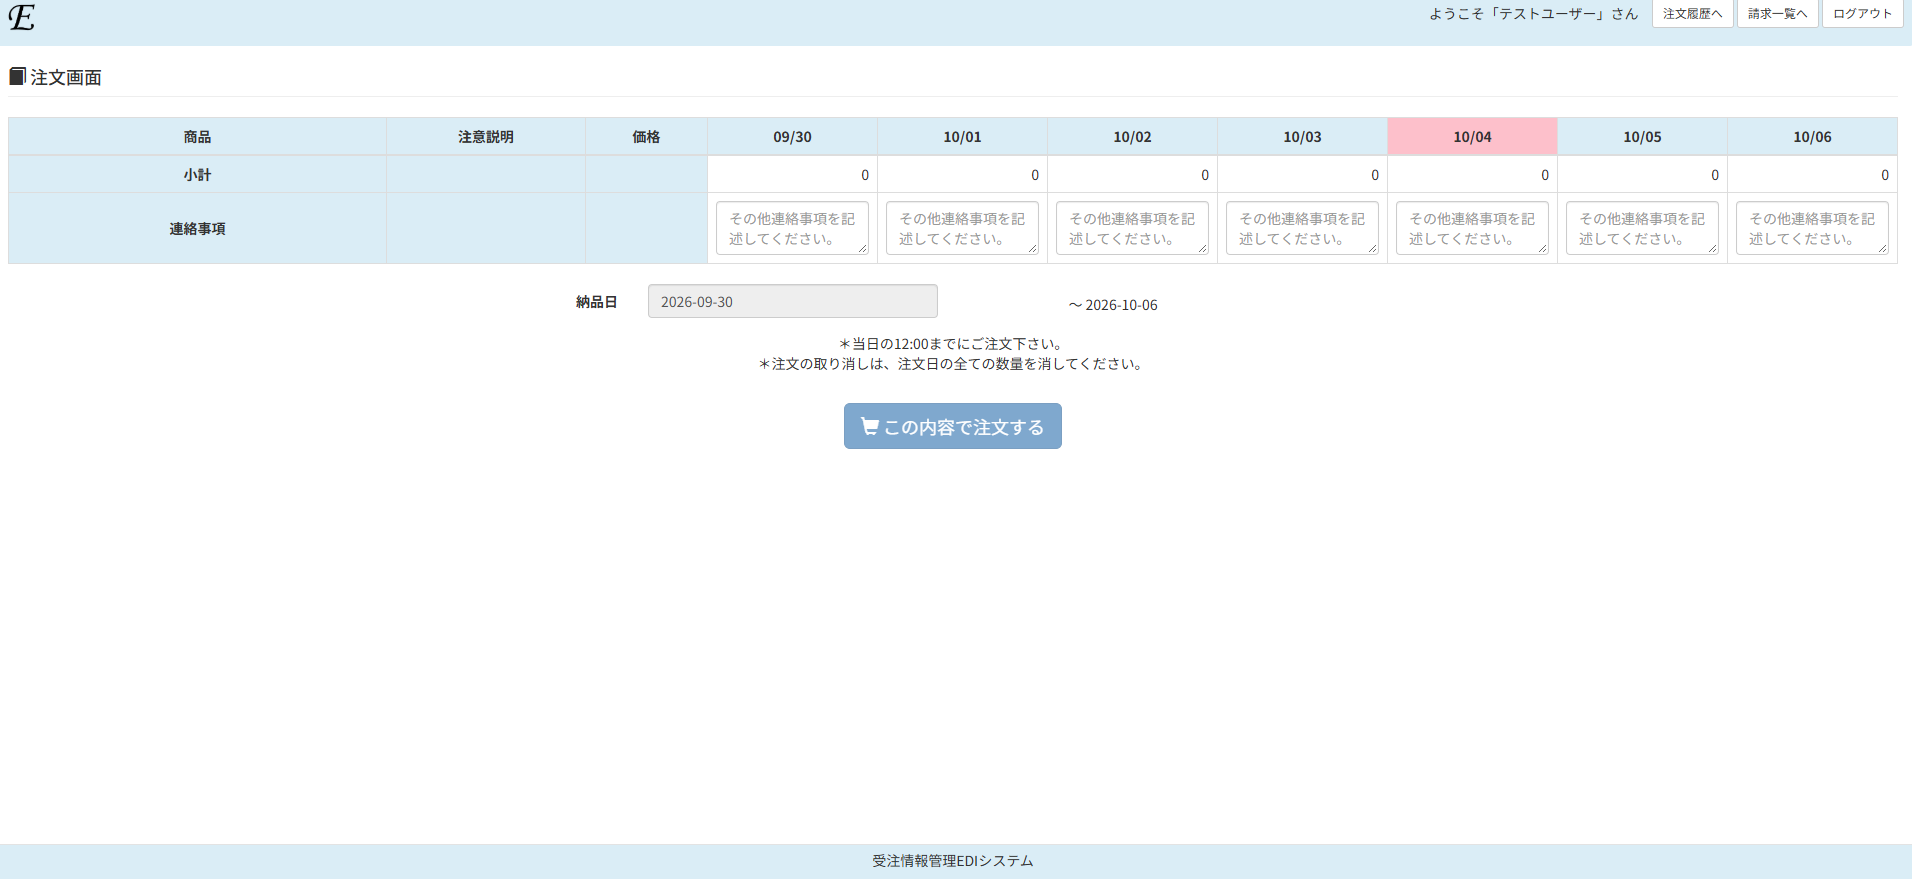
Task: Select the 10/01 column header
Action: 962,137
